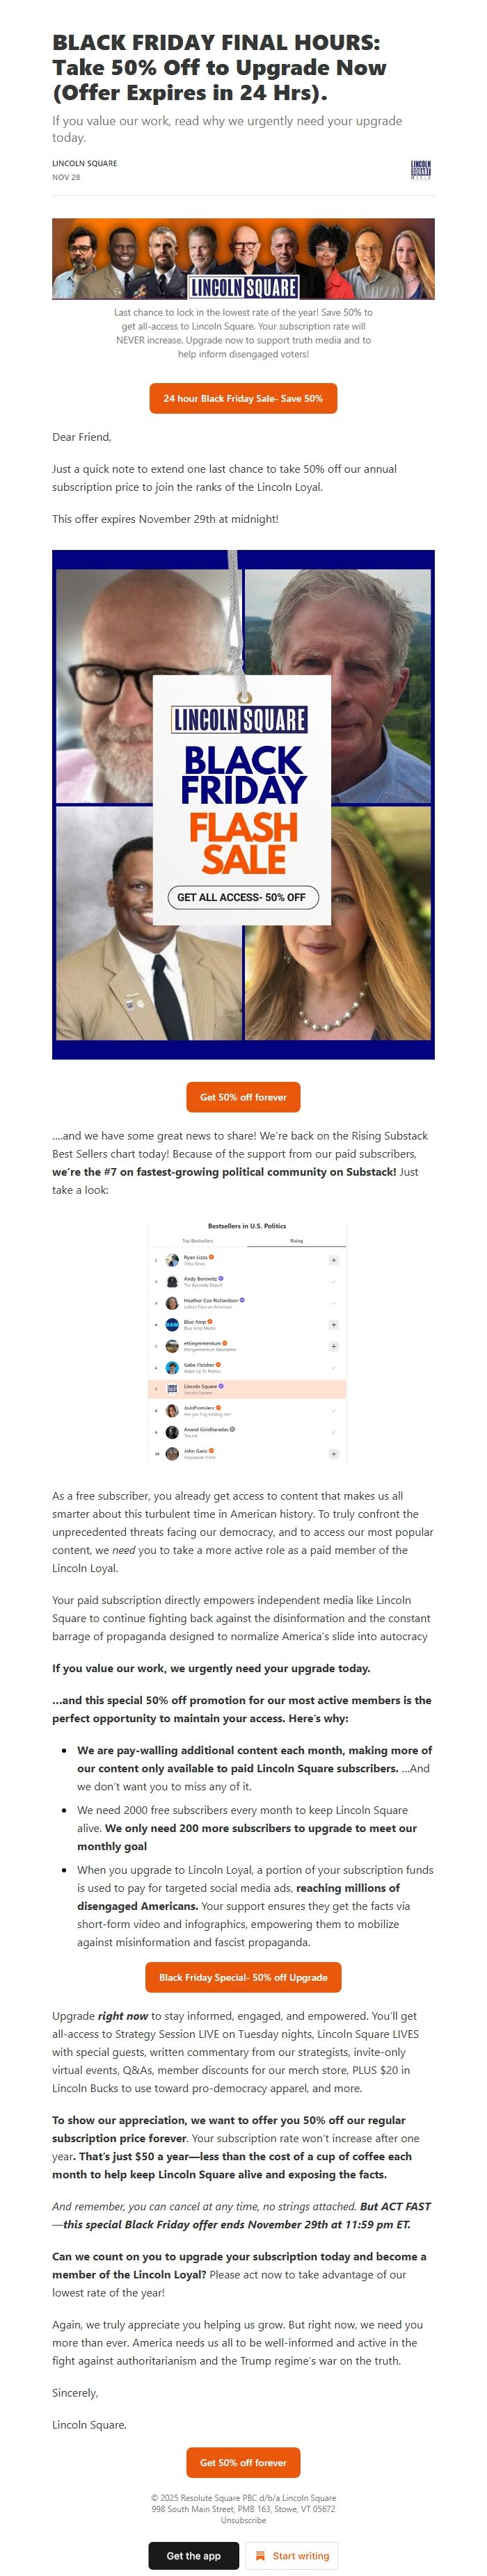Toggle Heather Cox Richardson's subscription checkmark
Screen dimensions: 487x2576
pos(333,1304)
